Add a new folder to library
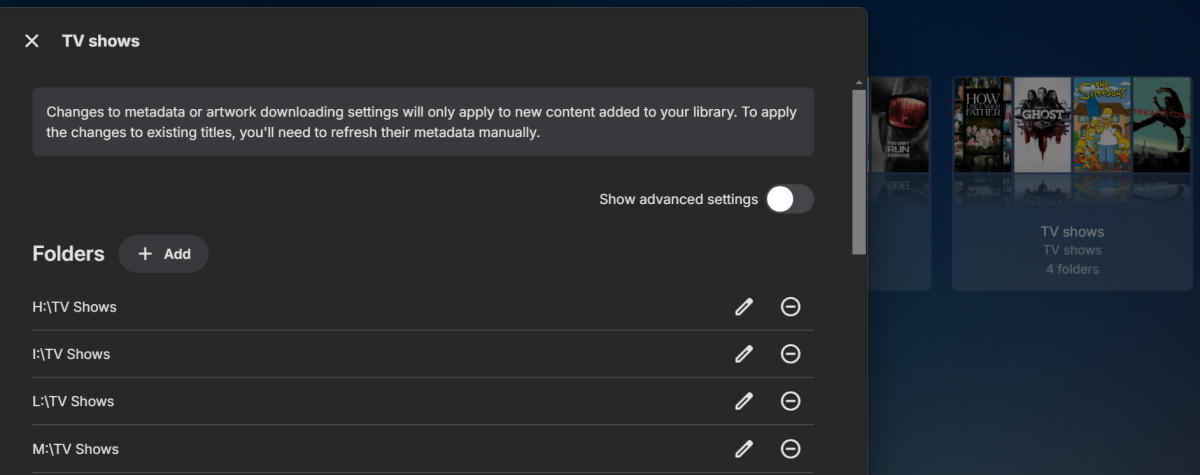This screenshot has width=1200, height=475. pyautogui.click(x=163, y=254)
